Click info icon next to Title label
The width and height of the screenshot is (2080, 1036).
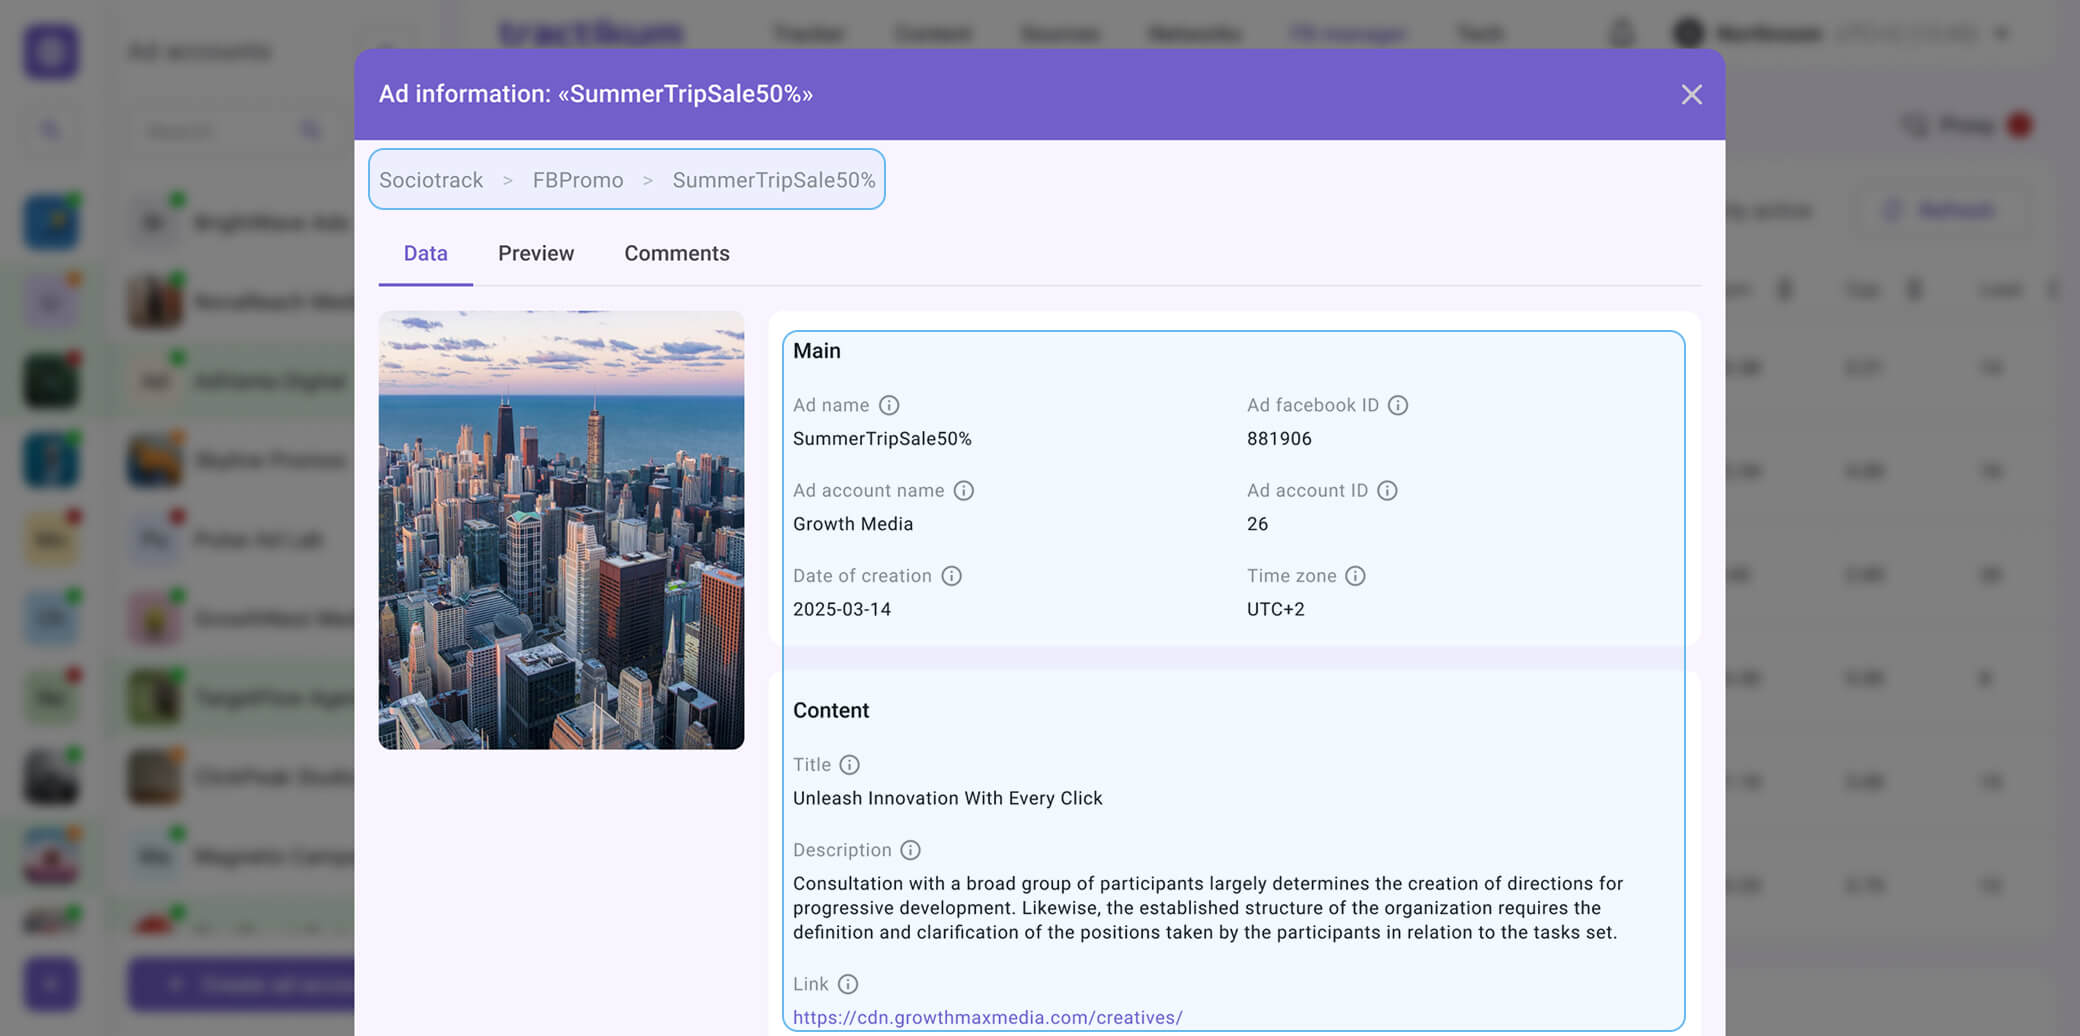(x=849, y=765)
